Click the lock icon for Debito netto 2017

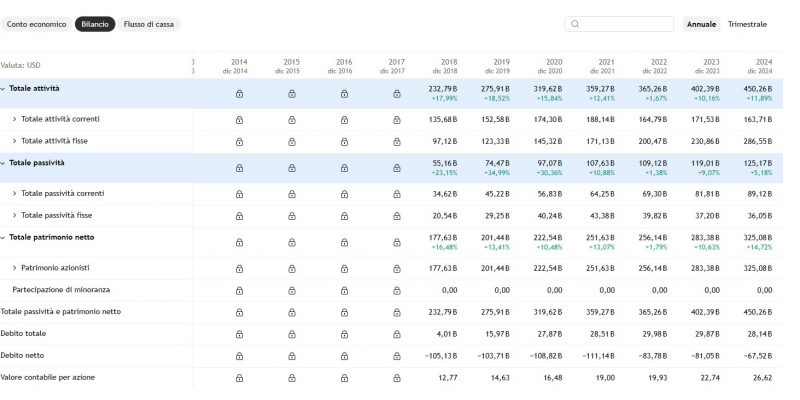(395, 356)
